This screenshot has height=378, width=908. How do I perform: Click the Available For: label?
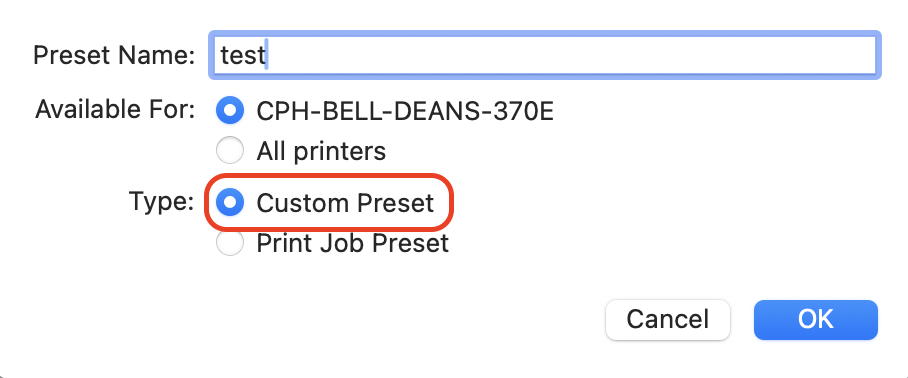[115, 109]
